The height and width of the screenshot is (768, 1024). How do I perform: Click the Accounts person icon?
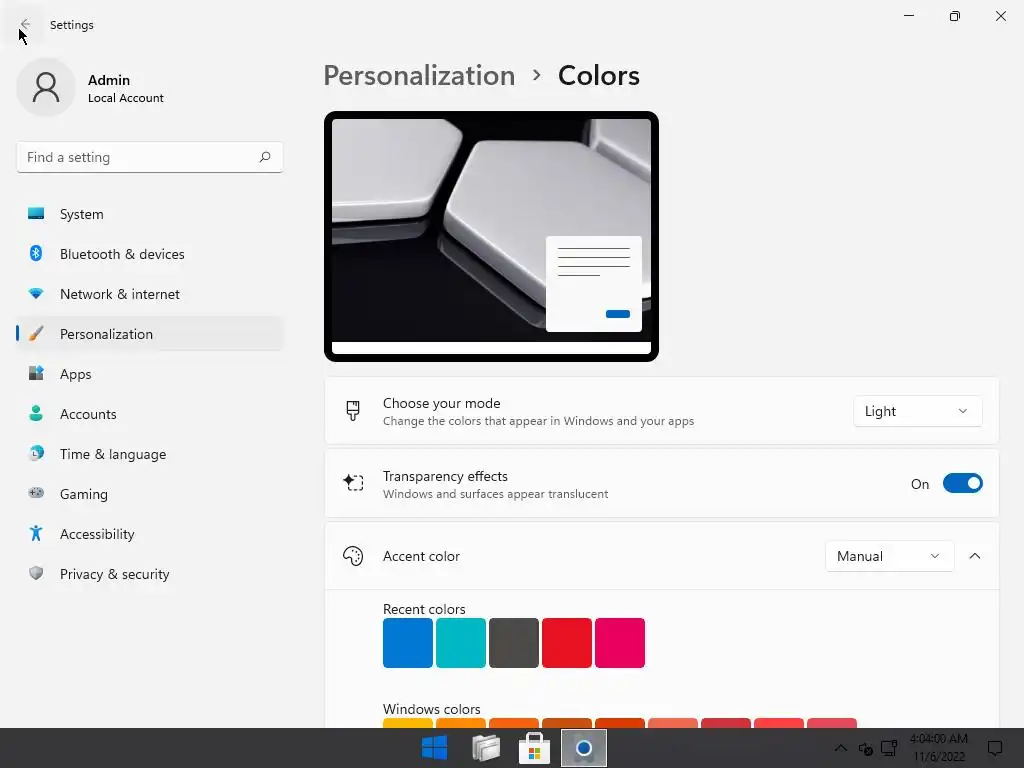(36, 413)
